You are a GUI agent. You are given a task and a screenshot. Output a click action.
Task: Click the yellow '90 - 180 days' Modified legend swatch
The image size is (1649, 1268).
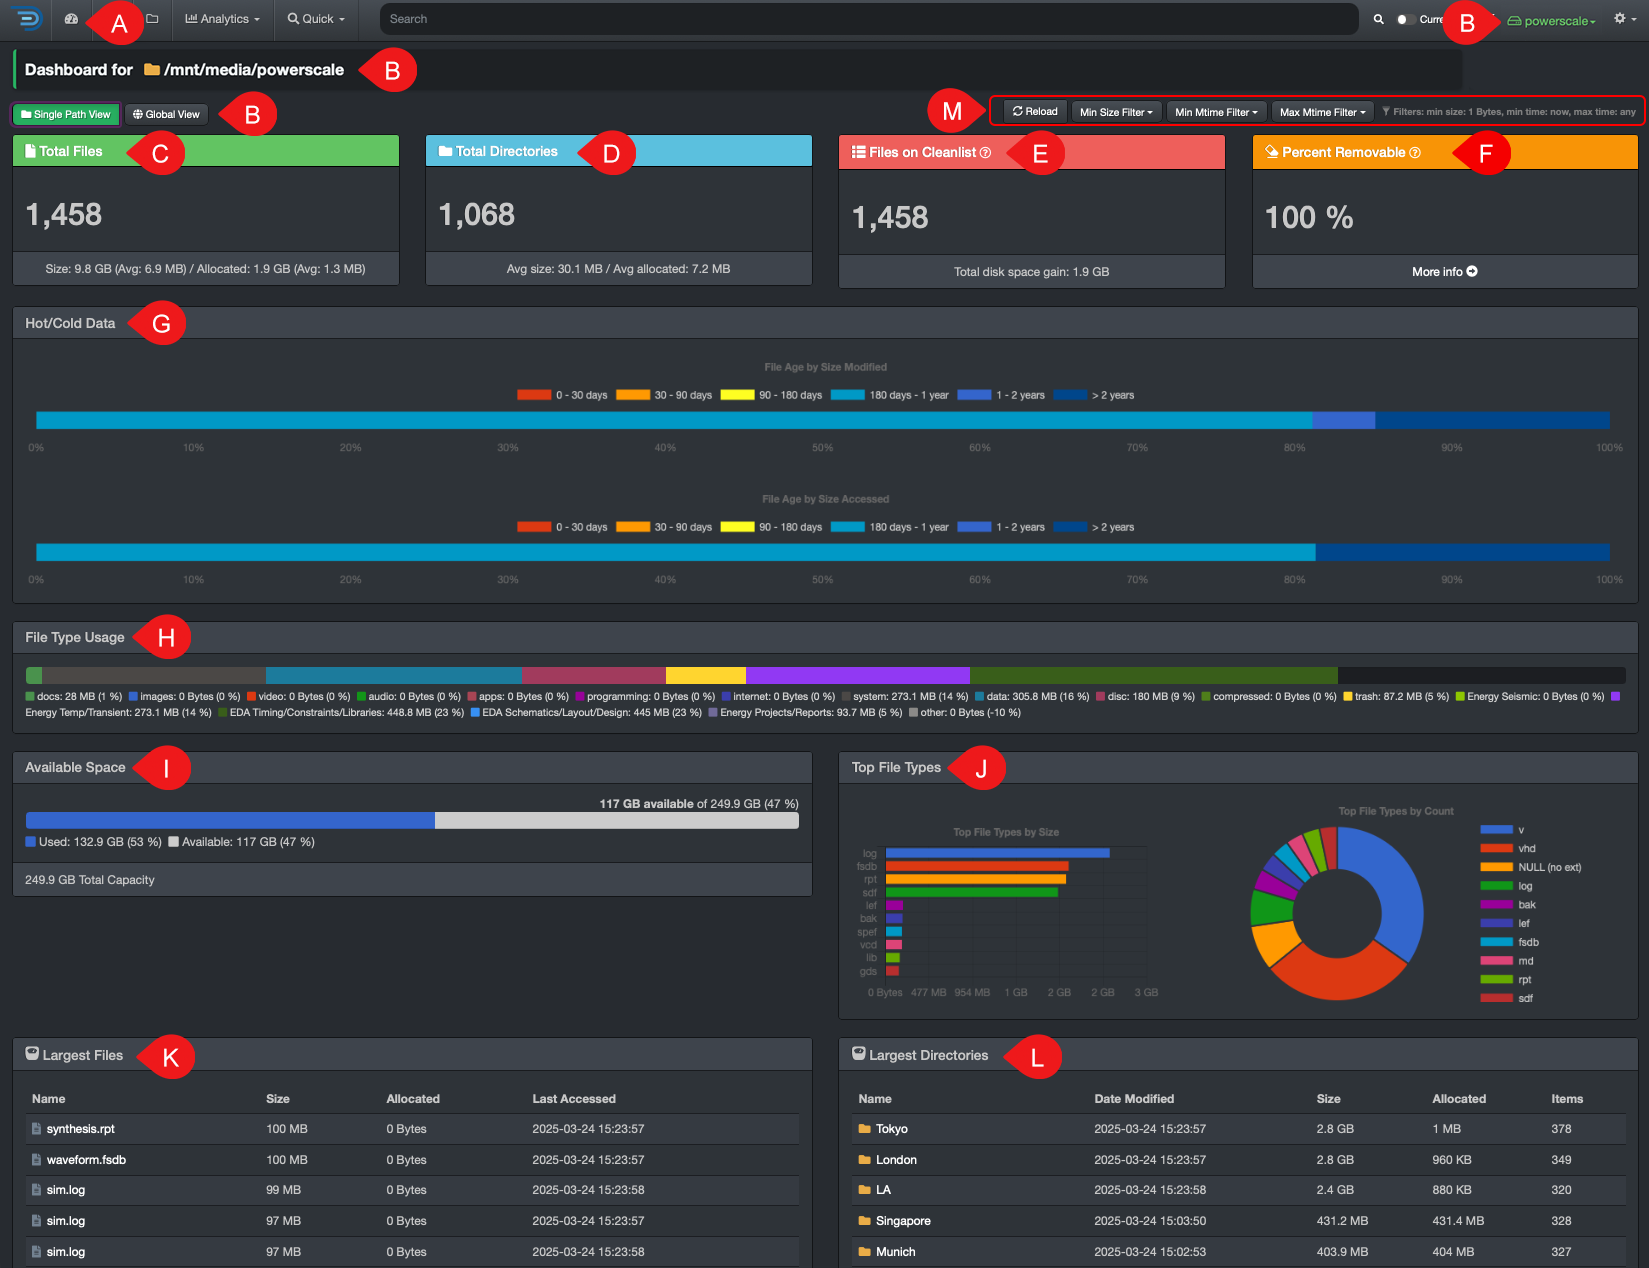pyautogui.click(x=737, y=395)
